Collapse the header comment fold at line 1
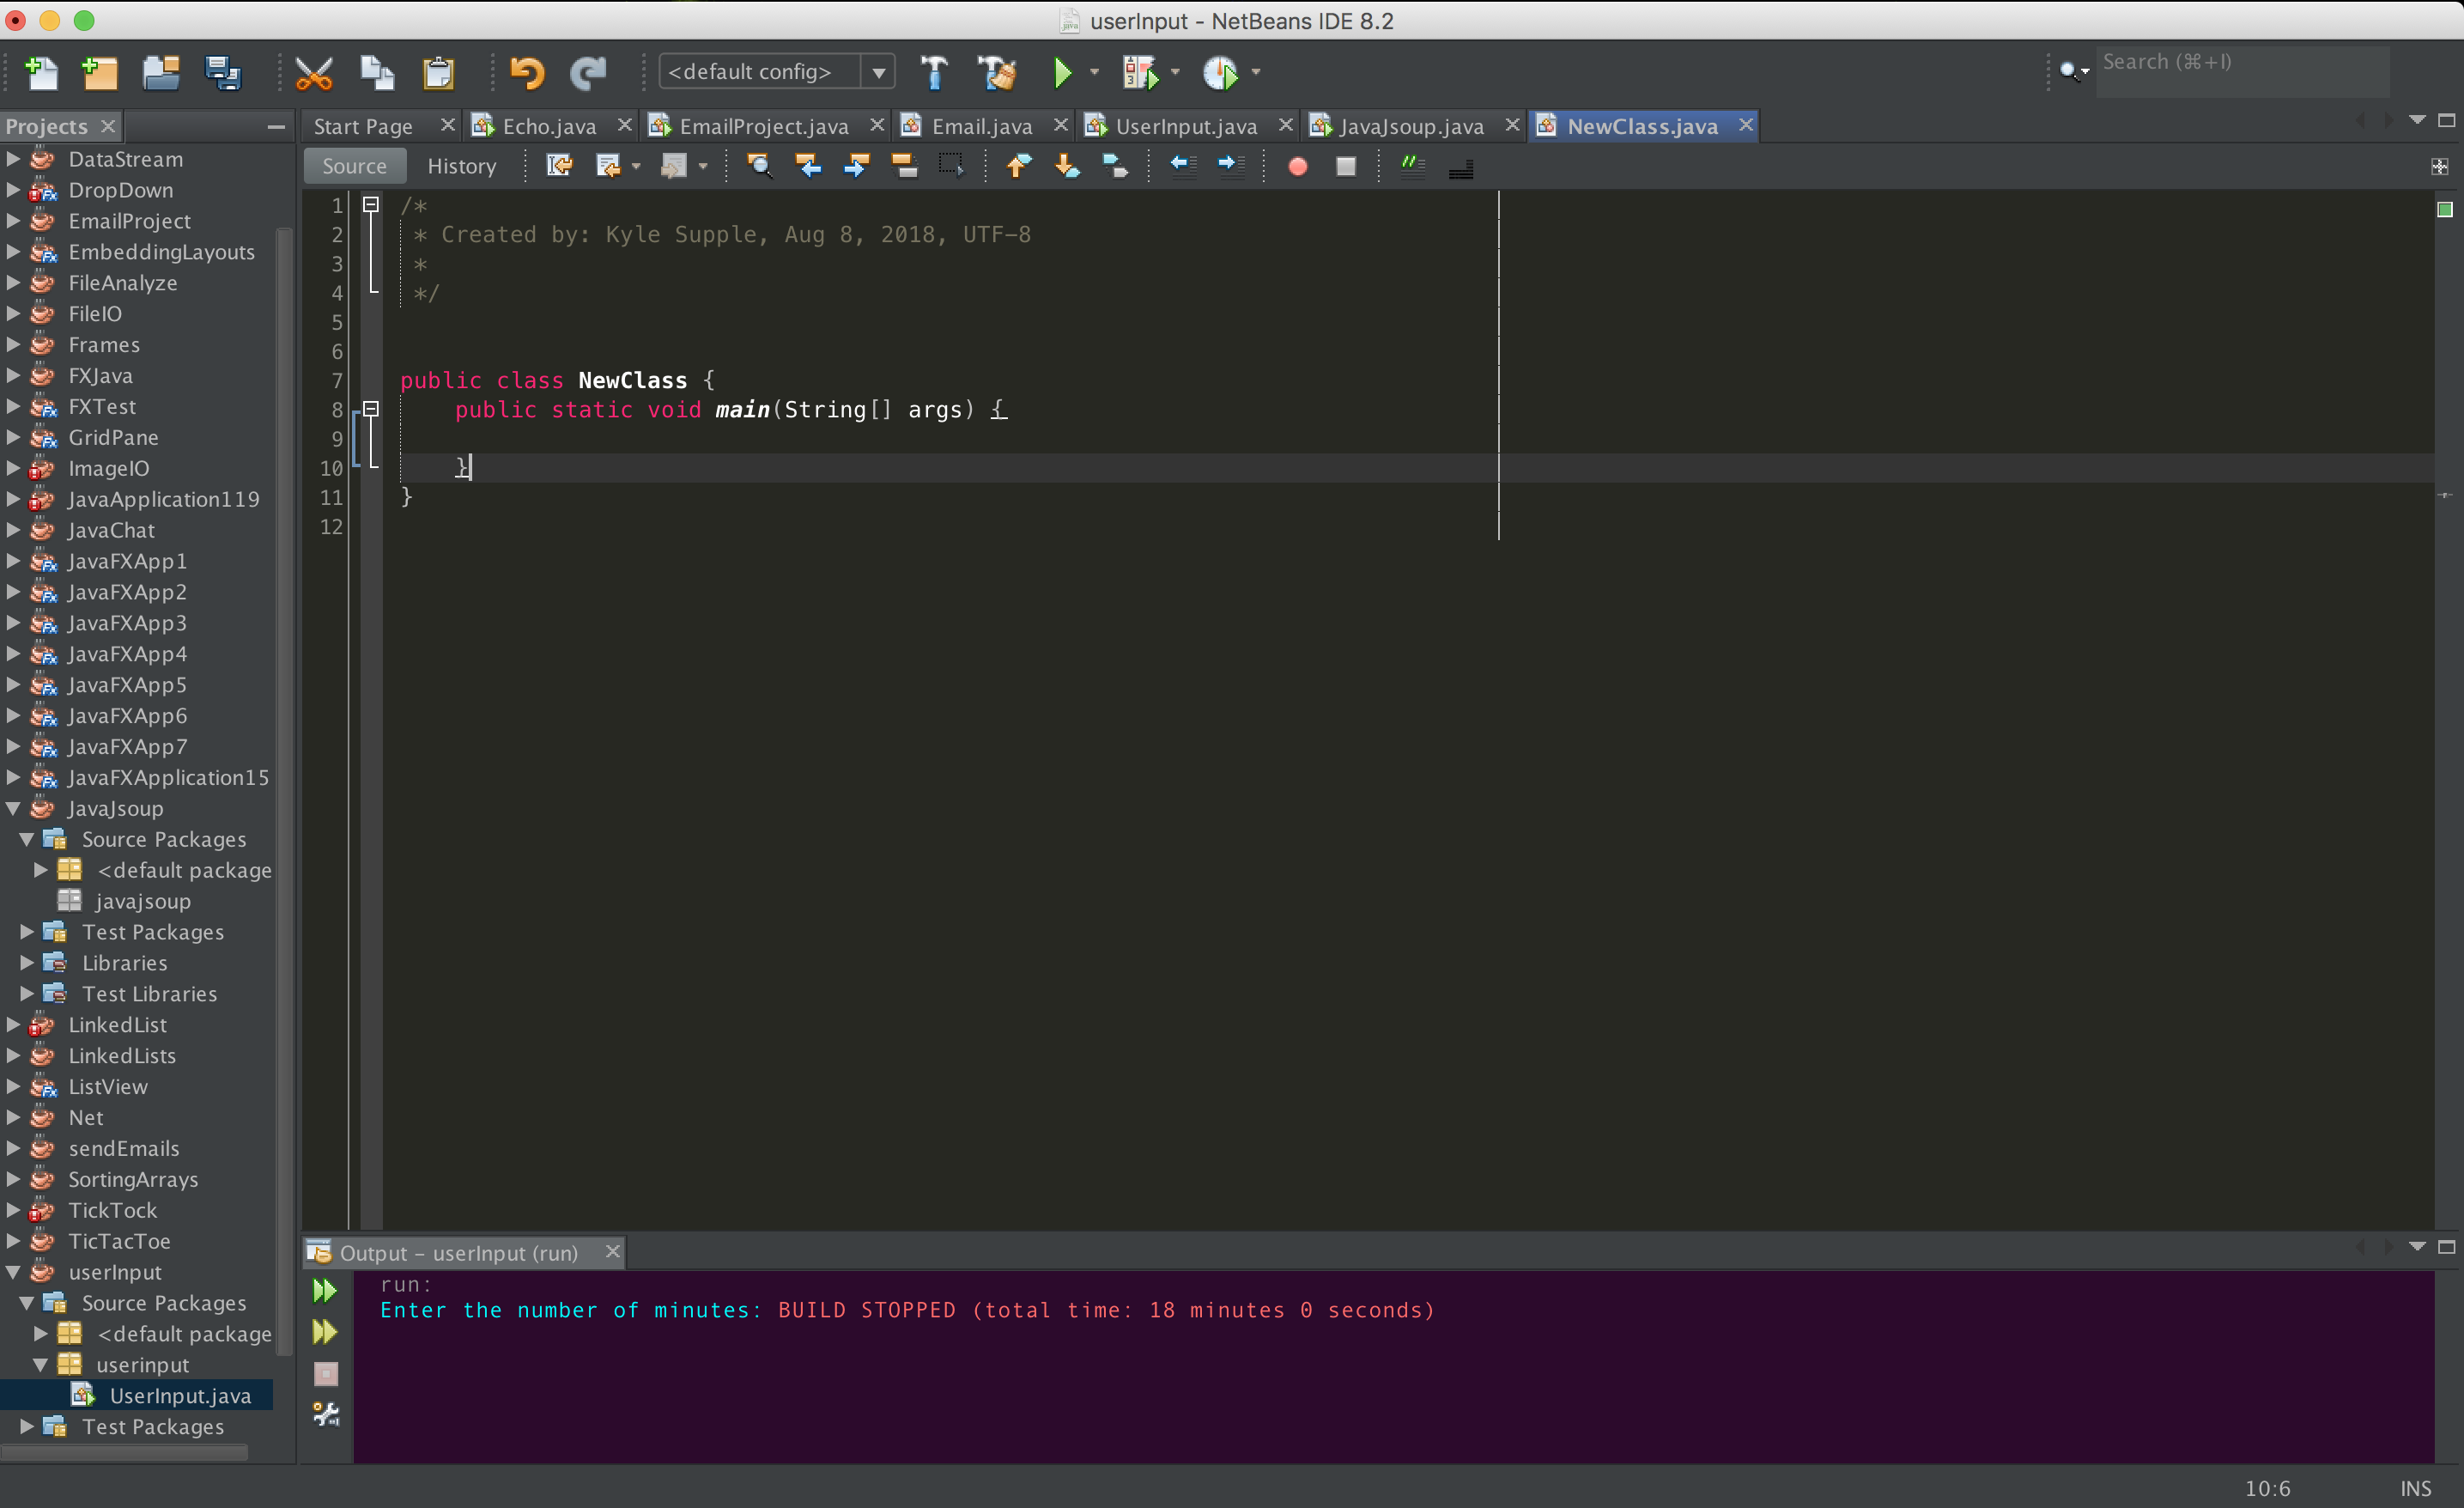This screenshot has height=1508, width=2464. [x=371, y=204]
